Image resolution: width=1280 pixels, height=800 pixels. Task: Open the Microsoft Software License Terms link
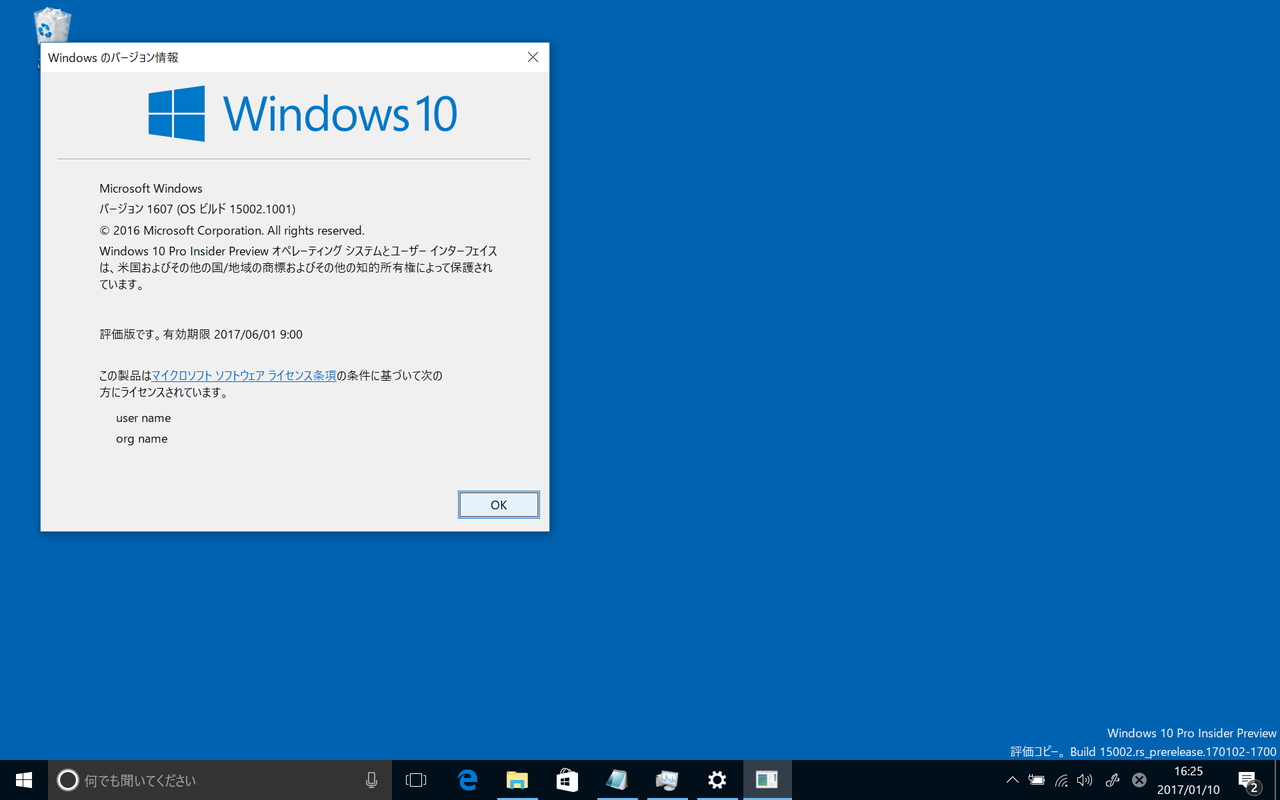point(243,375)
